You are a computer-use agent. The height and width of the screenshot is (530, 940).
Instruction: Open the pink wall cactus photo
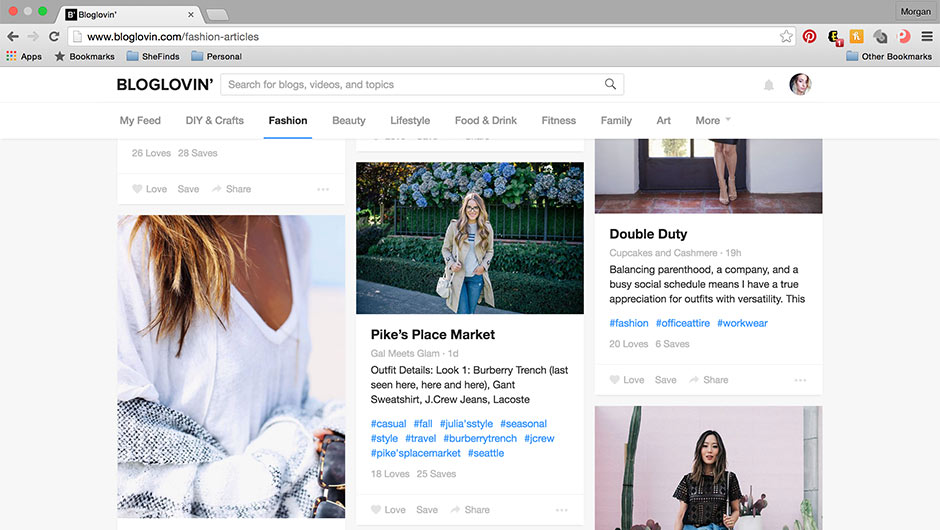pos(709,468)
